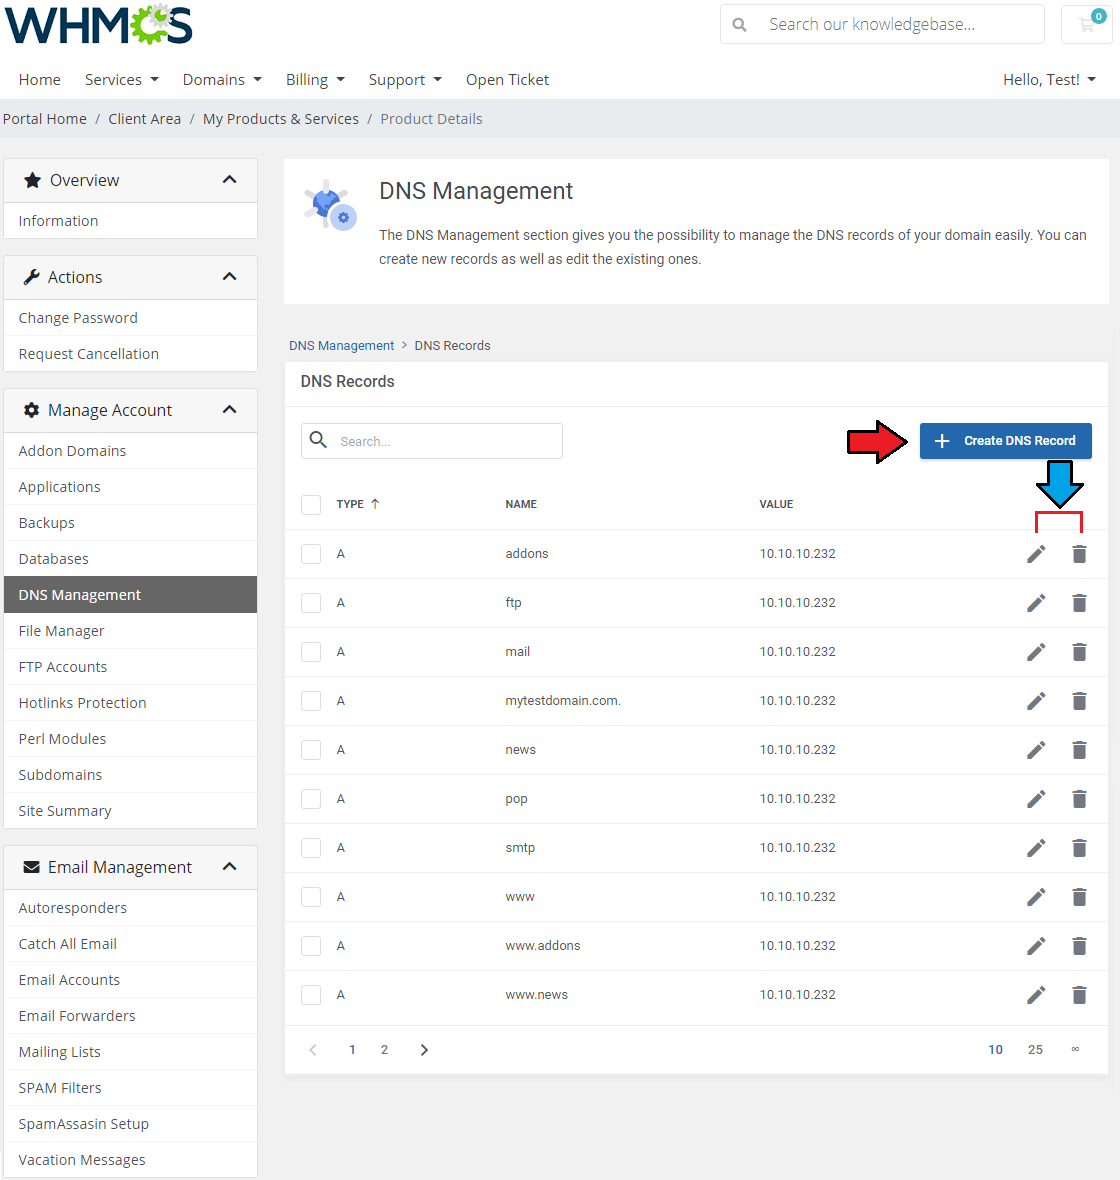Go to Portal Home breadcrumb

pos(44,119)
